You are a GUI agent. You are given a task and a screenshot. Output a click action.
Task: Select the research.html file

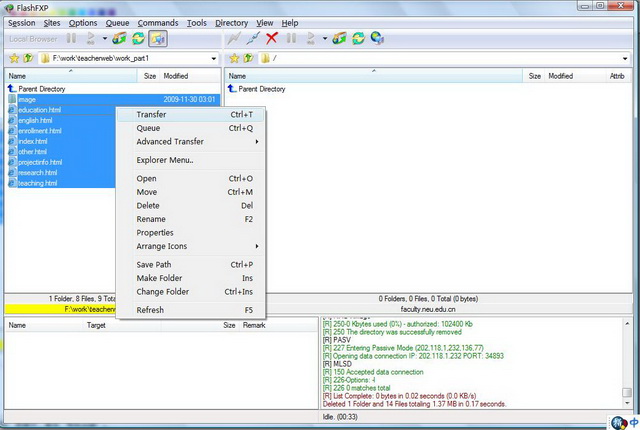coord(38,173)
